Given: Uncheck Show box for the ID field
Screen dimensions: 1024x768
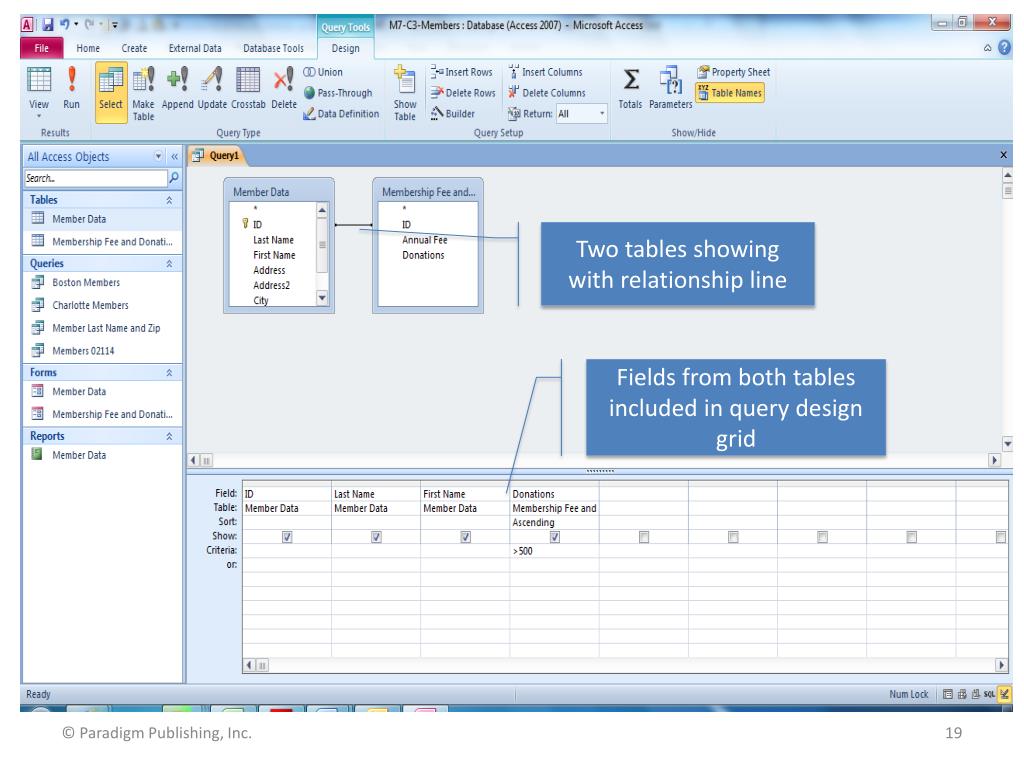Looking at the screenshot, I should [287, 537].
